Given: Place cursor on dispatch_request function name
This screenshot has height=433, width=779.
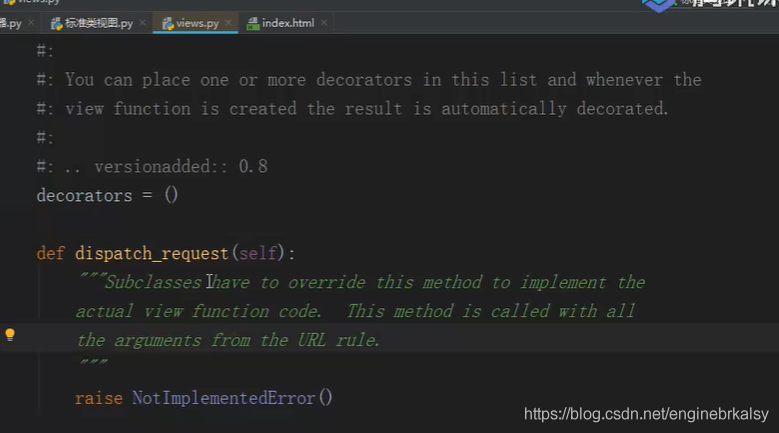Looking at the screenshot, I should pos(151,253).
